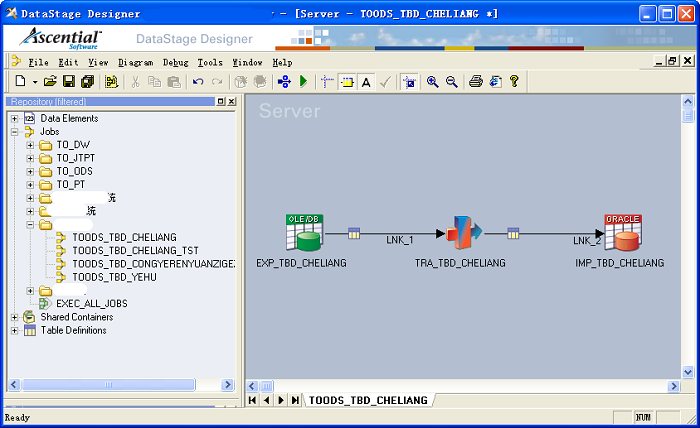Open the View menu
This screenshot has width=700, height=428.
[x=98, y=62]
